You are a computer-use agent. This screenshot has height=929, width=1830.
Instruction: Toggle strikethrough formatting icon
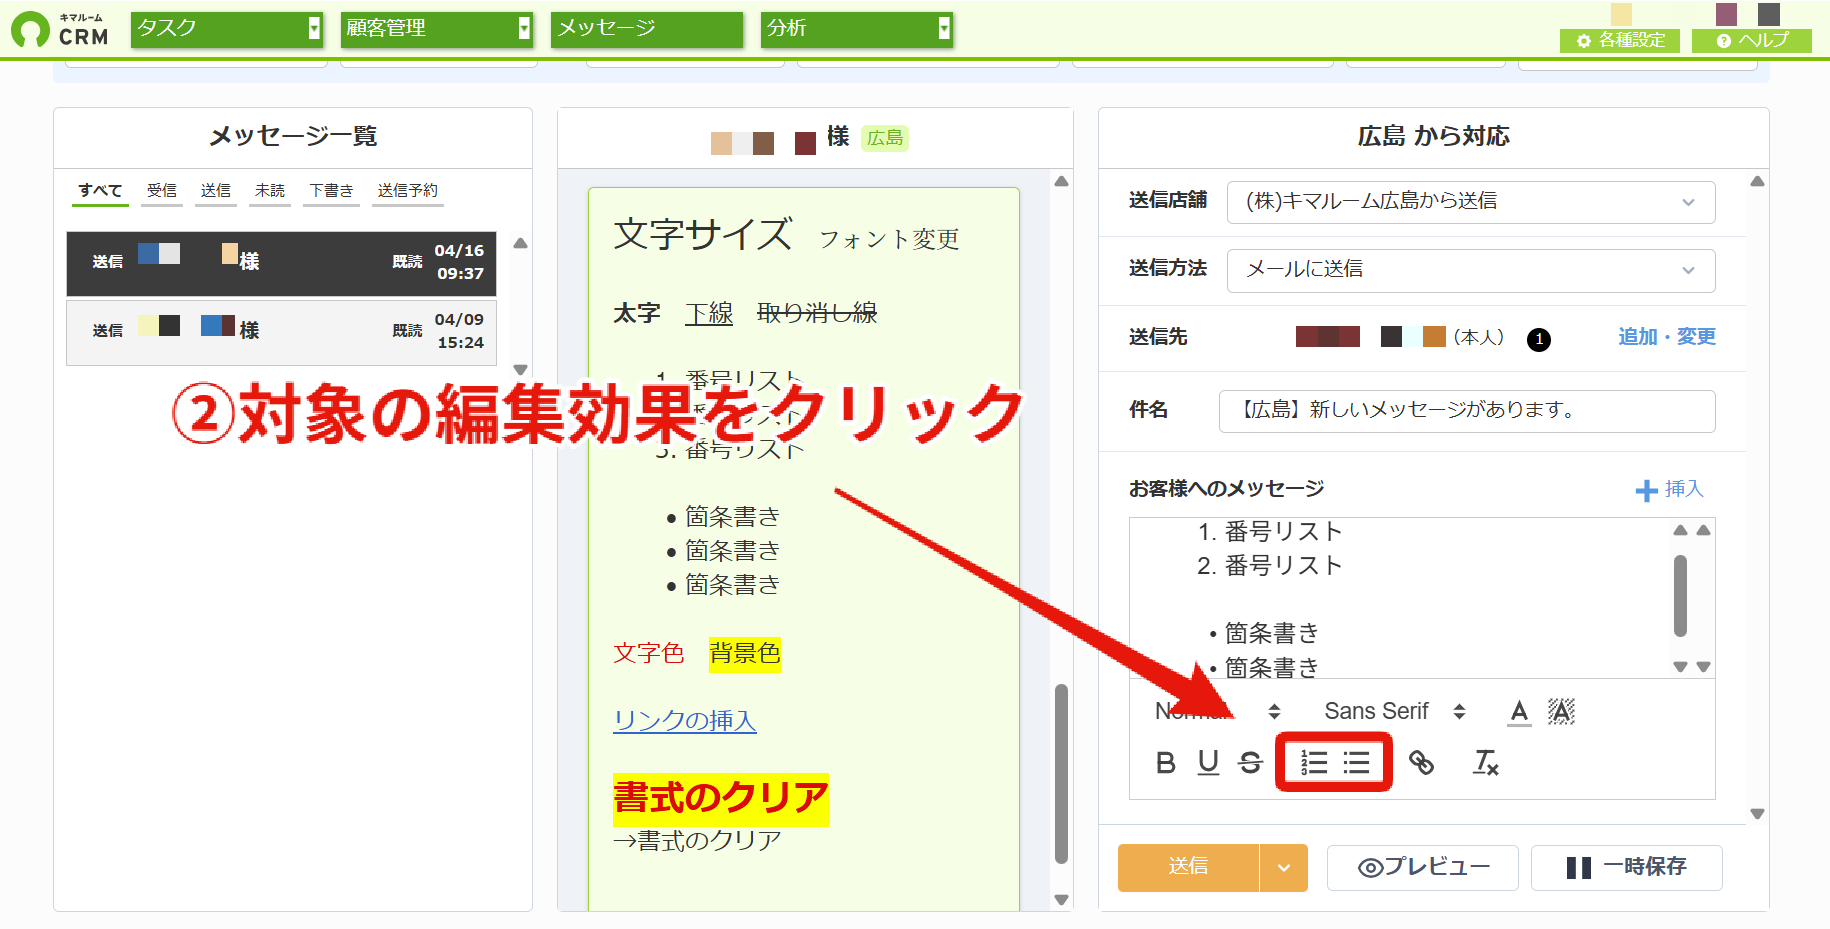pyautogui.click(x=1250, y=763)
